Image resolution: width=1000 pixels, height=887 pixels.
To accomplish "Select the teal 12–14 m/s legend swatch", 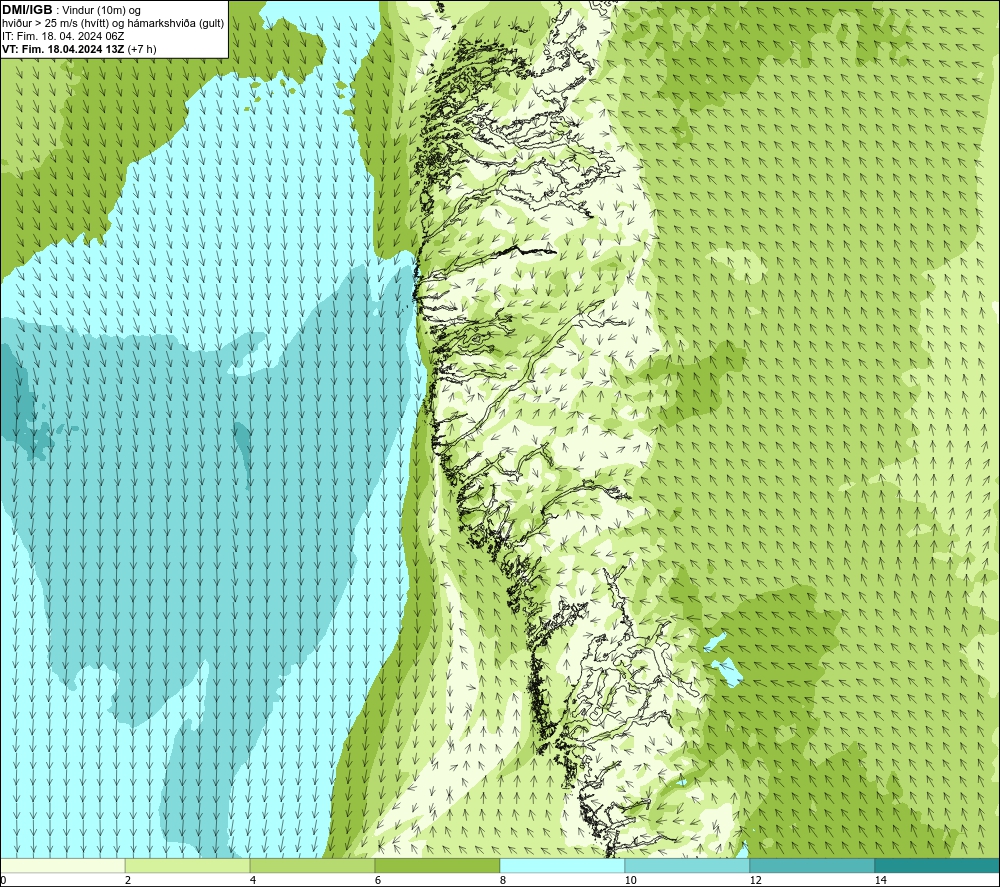I will [x=812, y=866].
